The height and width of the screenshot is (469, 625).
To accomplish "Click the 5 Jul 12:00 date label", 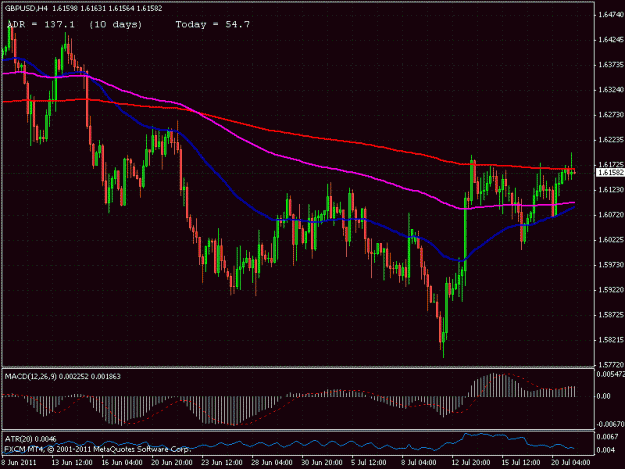I will pyautogui.click(x=369, y=463).
